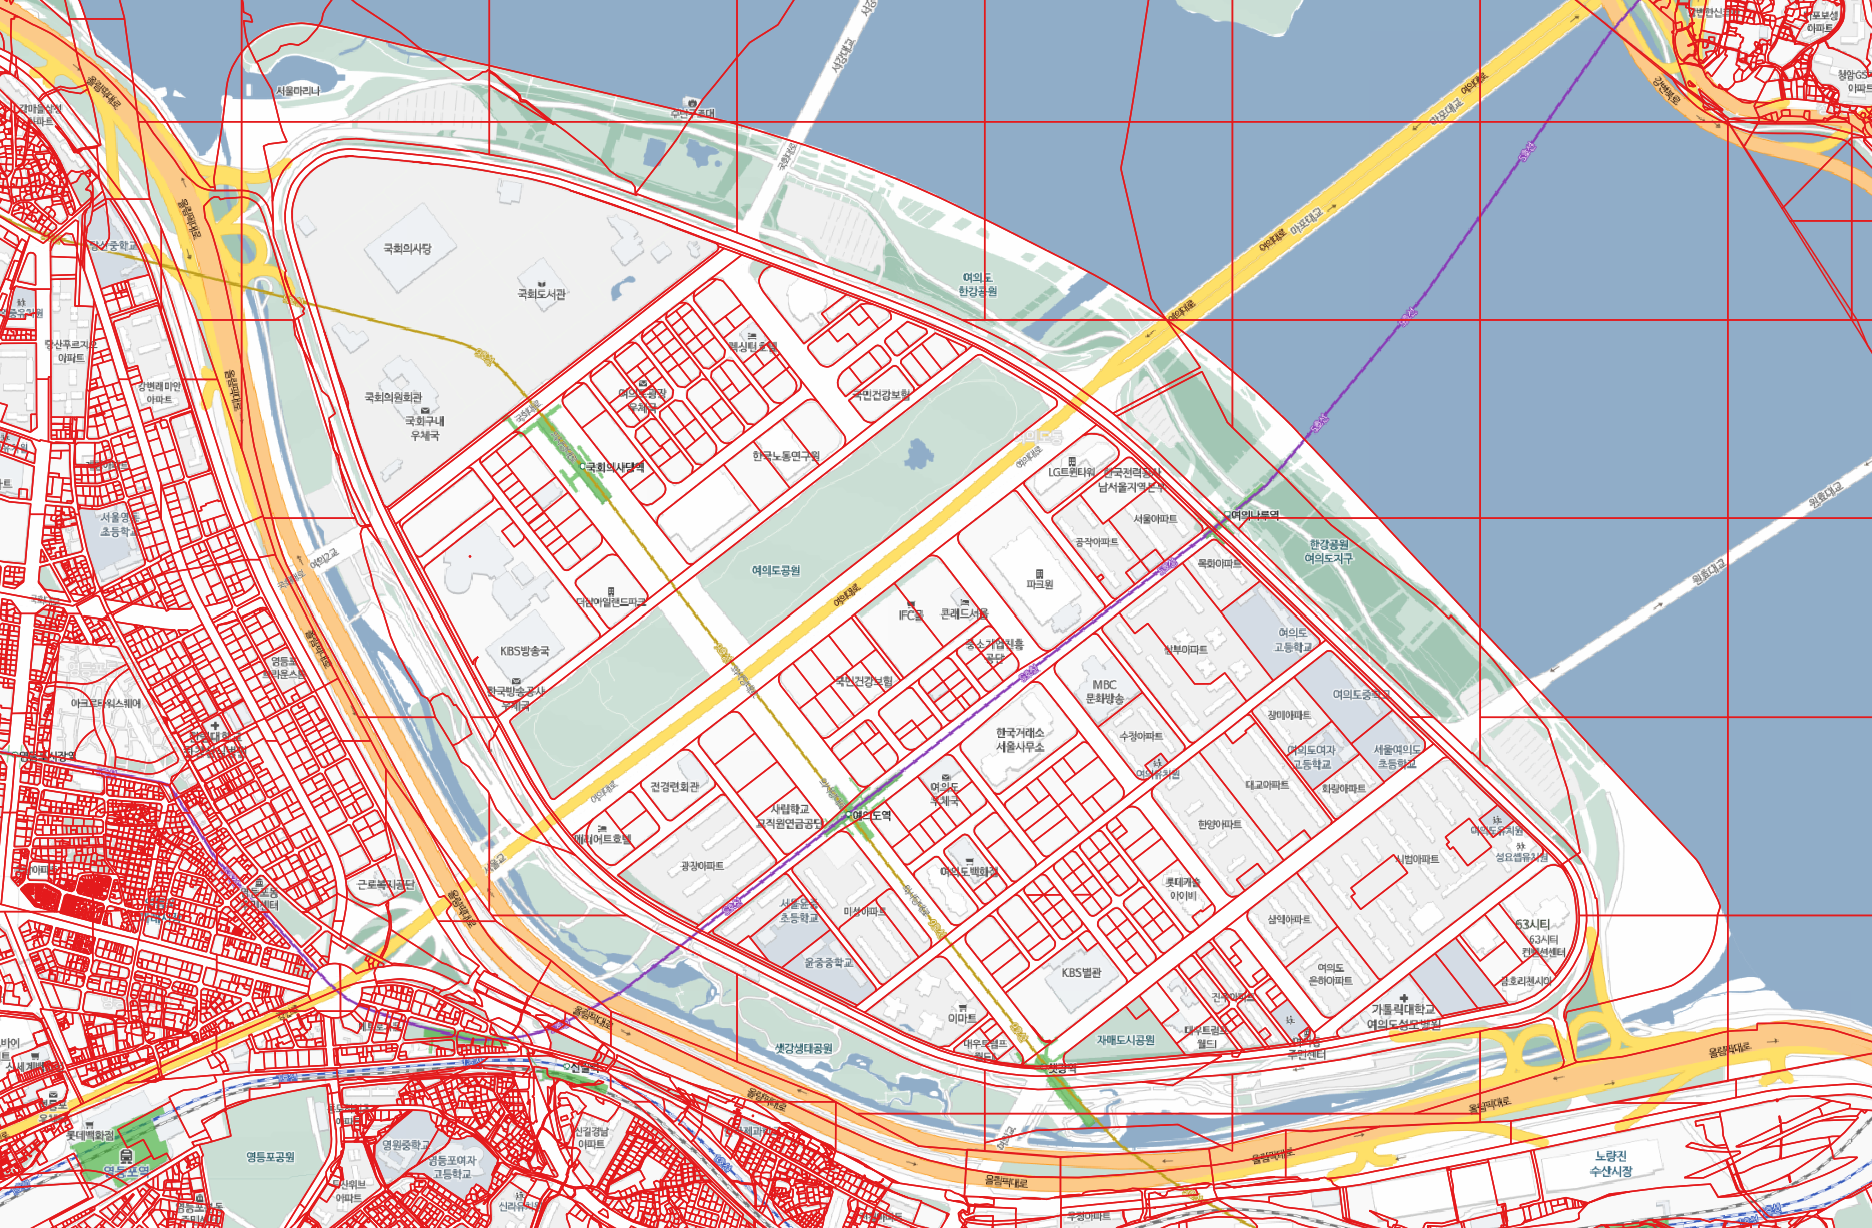Click the KBS방송국 label
Viewport: 1872px width, 1228px height.
click(x=525, y=651)
